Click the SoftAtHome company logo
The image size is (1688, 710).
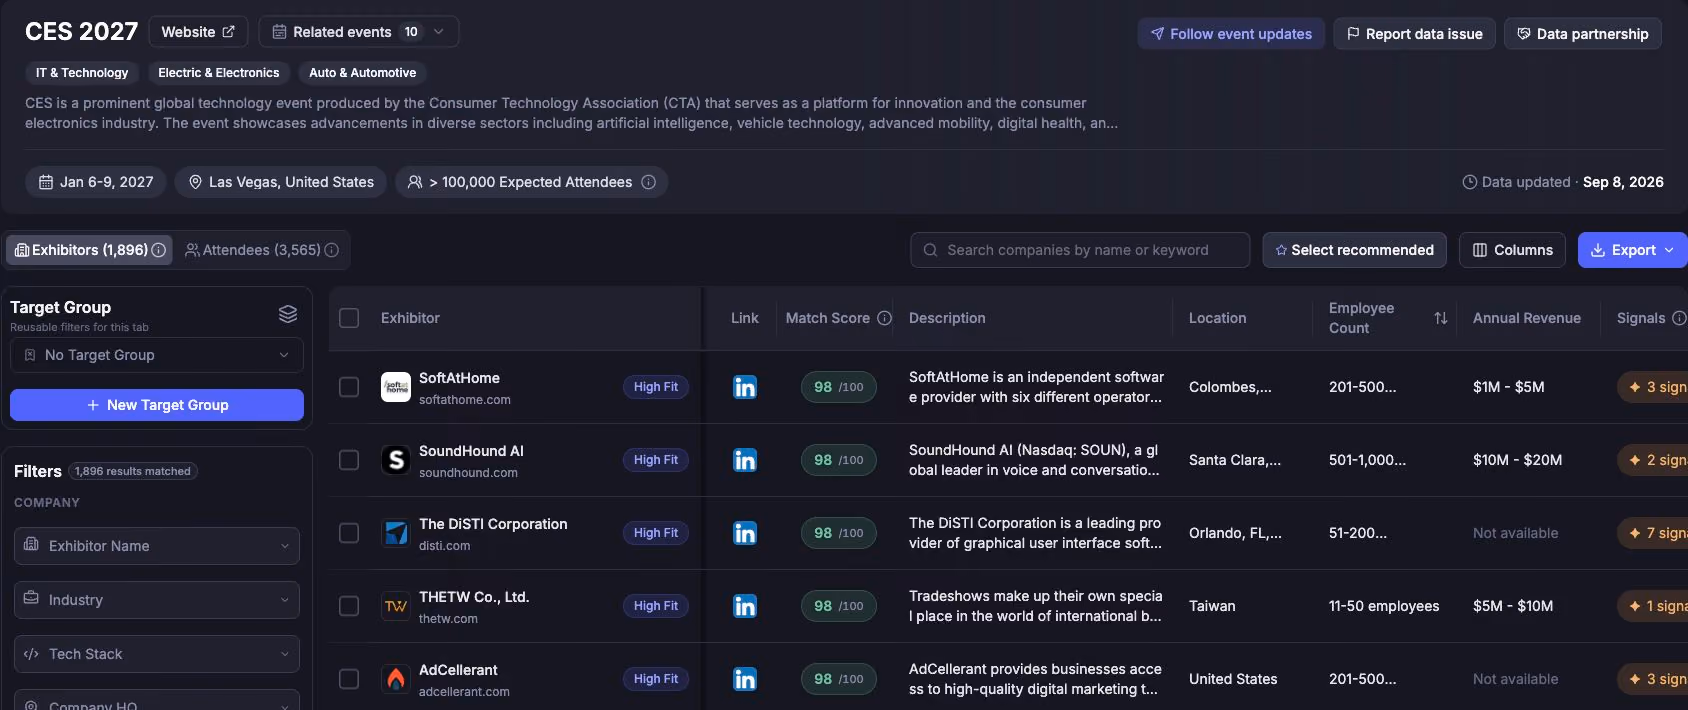[396, 387]
